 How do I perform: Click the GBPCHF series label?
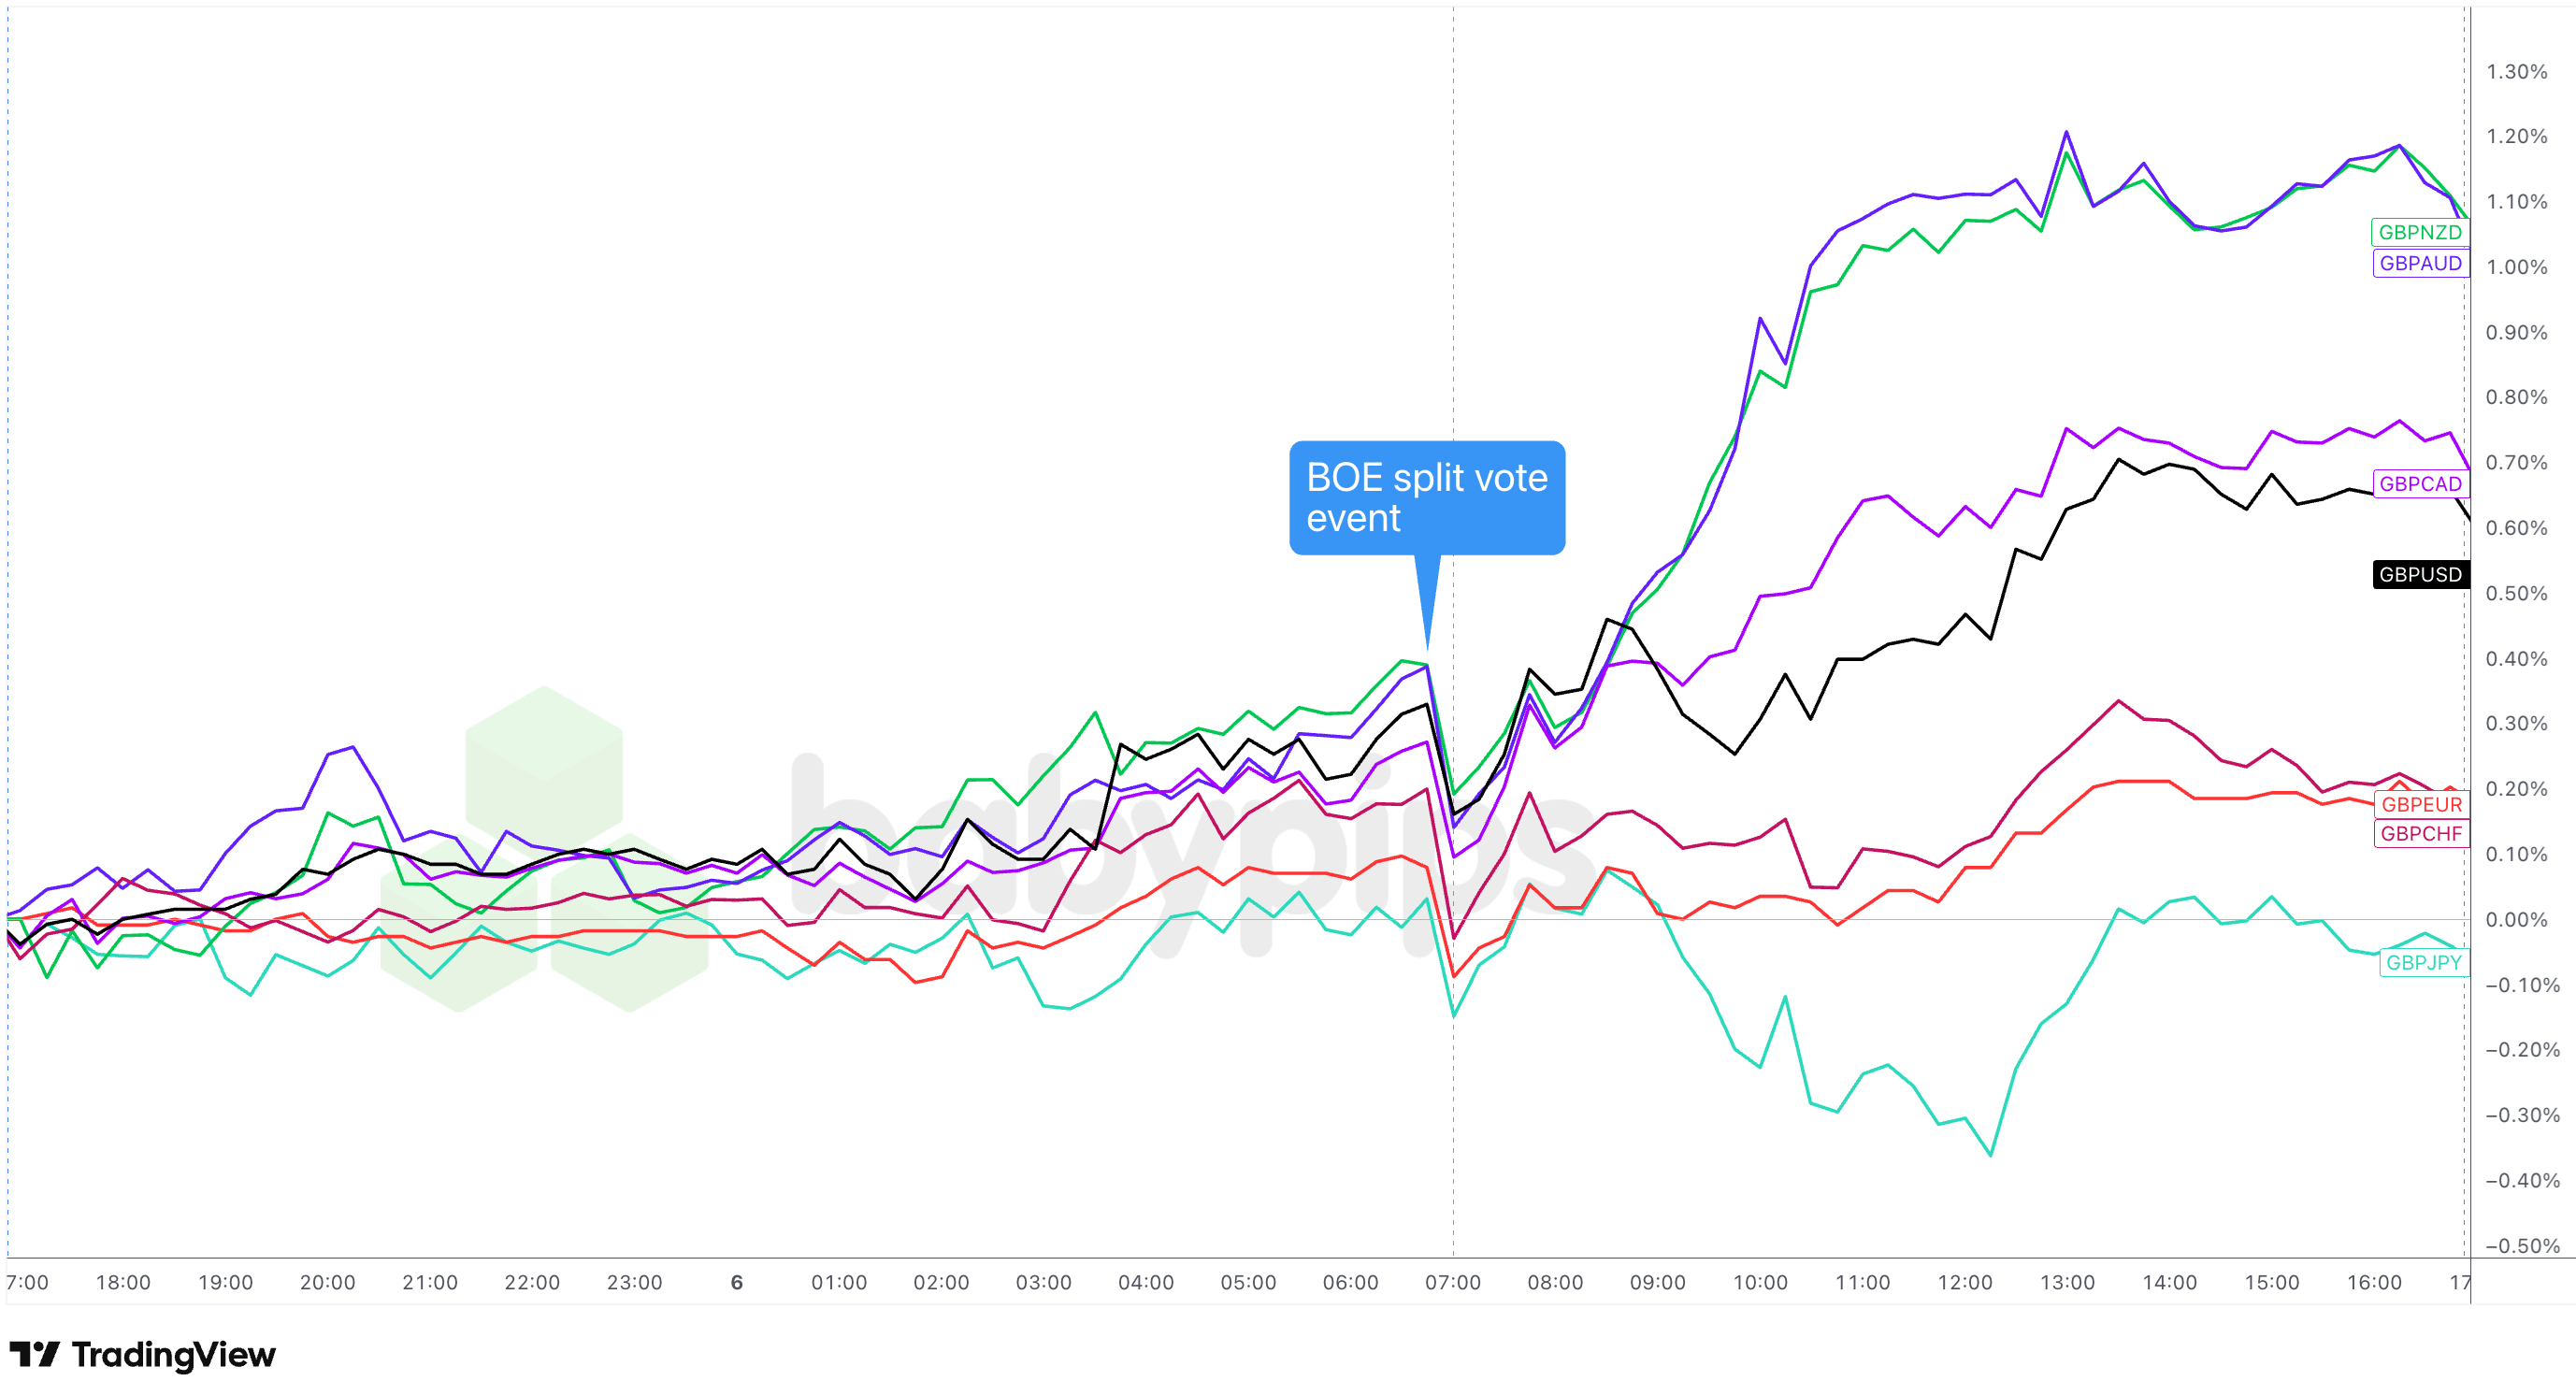point(2420,833)
